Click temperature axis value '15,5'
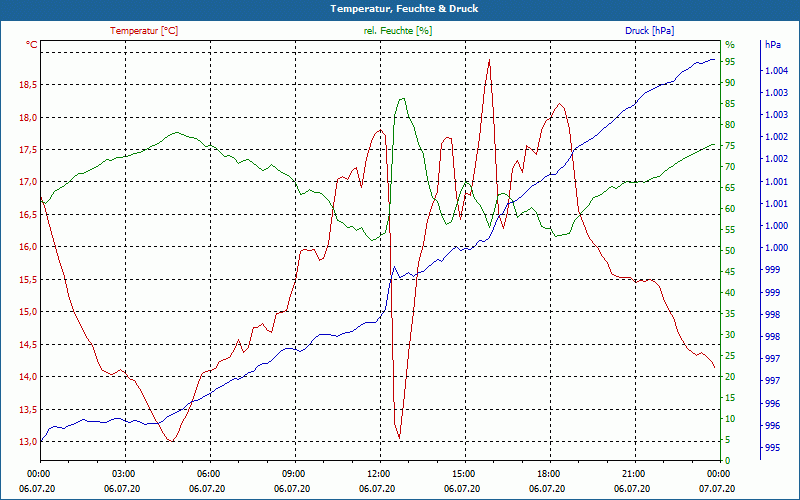800x500 pixels. point(28,280)
